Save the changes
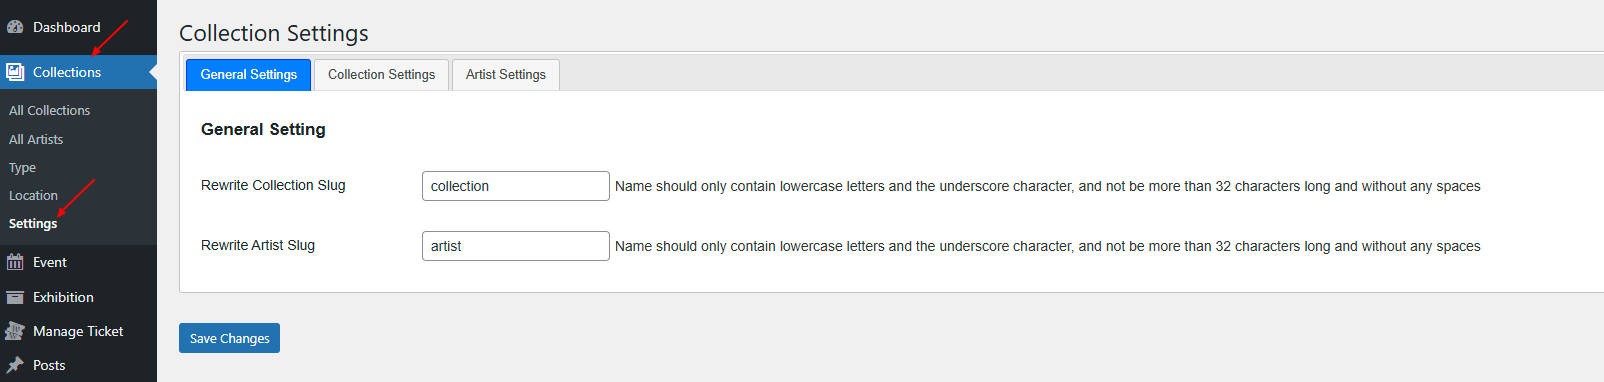Image resolution: width=1604 pixels, height=382 pixels. pyautogui.click(x=229, y=338)
